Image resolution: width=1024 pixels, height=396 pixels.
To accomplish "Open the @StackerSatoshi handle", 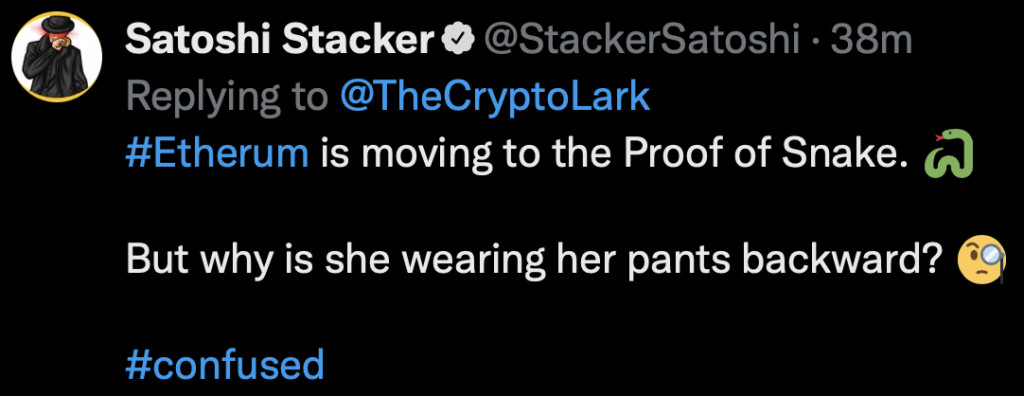I will (x=642, y=41).
